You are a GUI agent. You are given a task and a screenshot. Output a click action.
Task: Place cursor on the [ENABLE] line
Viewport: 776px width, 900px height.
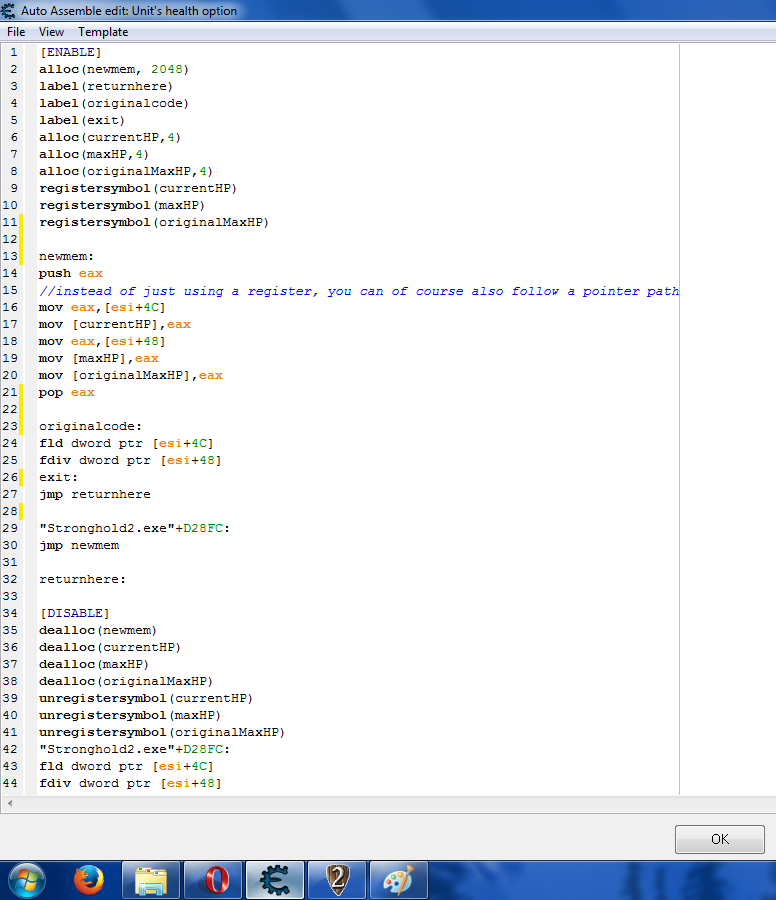pos(70,52)
